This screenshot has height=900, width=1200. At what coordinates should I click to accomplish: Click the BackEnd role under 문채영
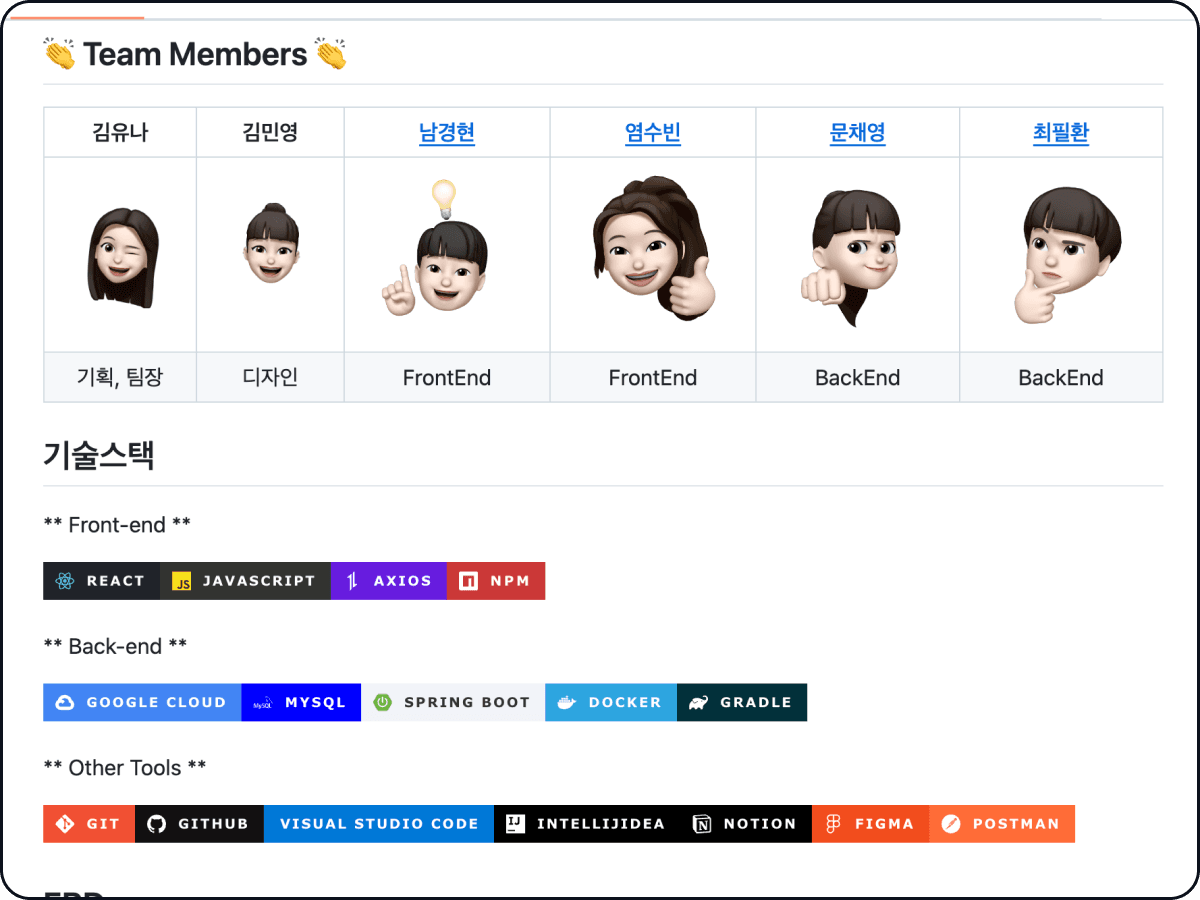pyautogui.click(x=858, y=378)
